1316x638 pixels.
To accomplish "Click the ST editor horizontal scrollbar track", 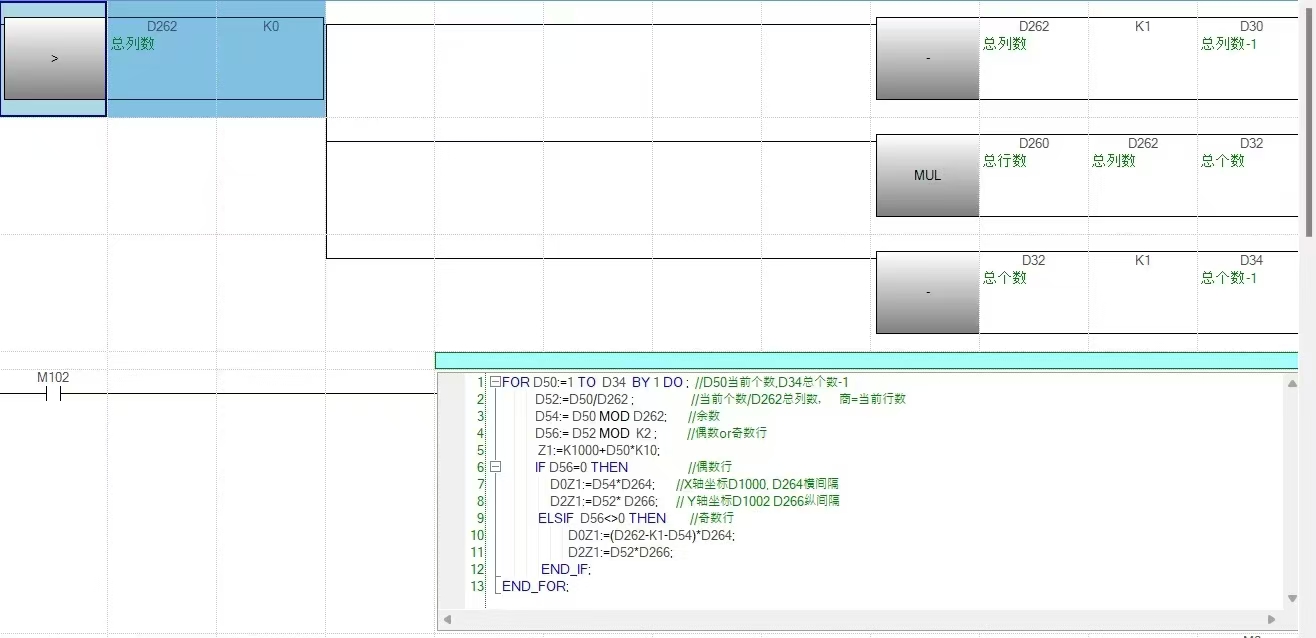I will [860, 619].
